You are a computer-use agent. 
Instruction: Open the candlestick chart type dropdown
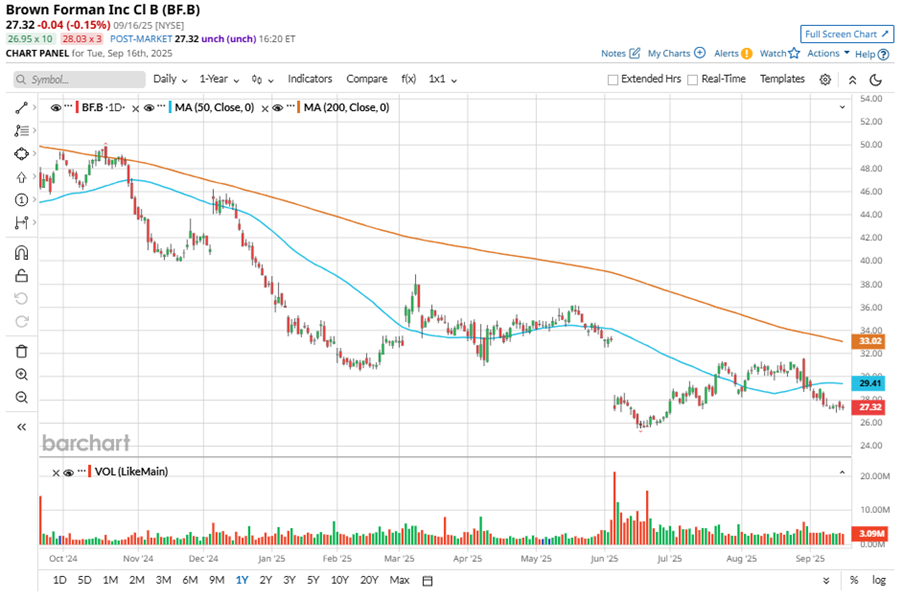coord(262,79)
